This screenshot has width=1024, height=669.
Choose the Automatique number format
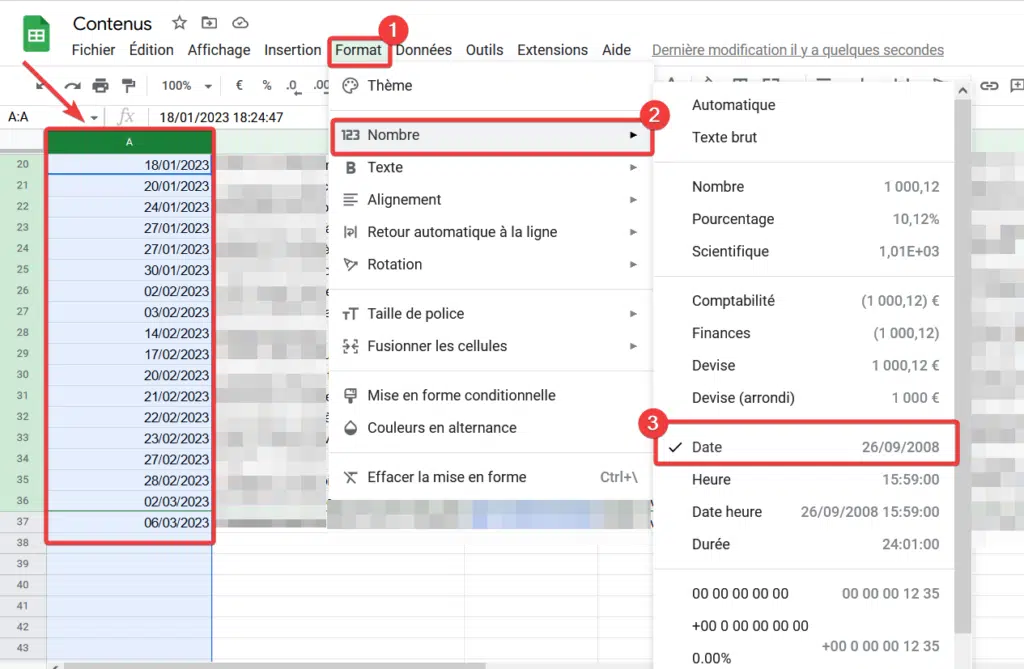733,105
